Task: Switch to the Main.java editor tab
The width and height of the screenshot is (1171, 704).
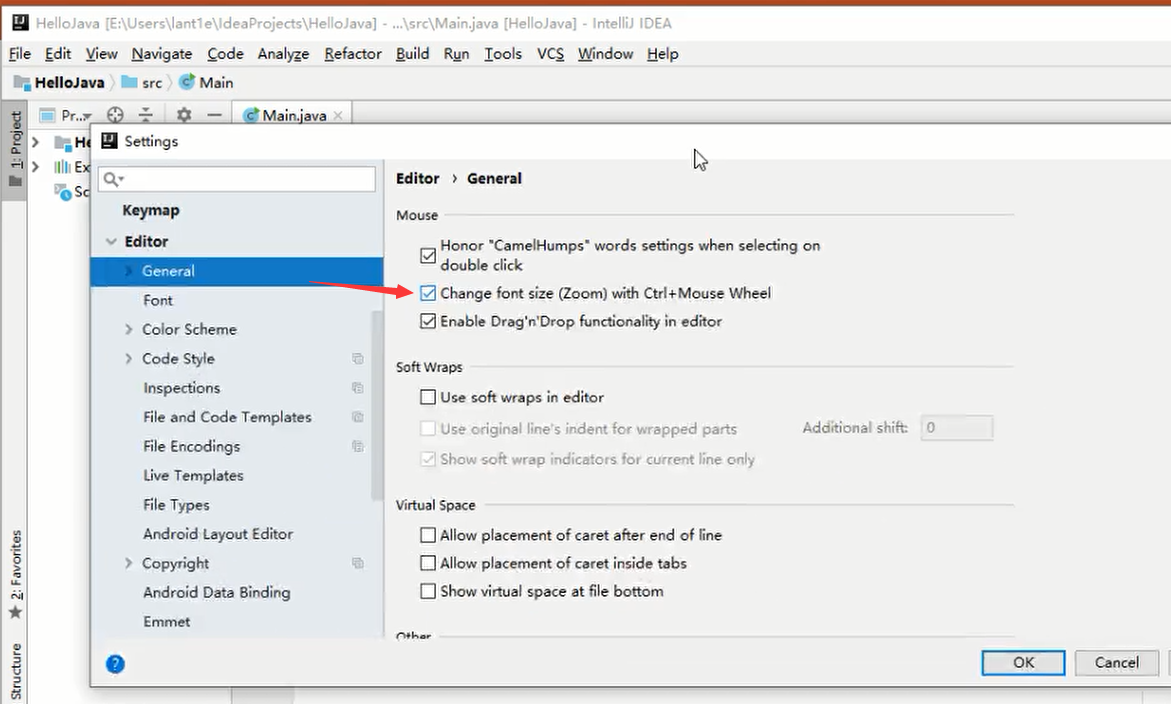Action: coord(294,116)
